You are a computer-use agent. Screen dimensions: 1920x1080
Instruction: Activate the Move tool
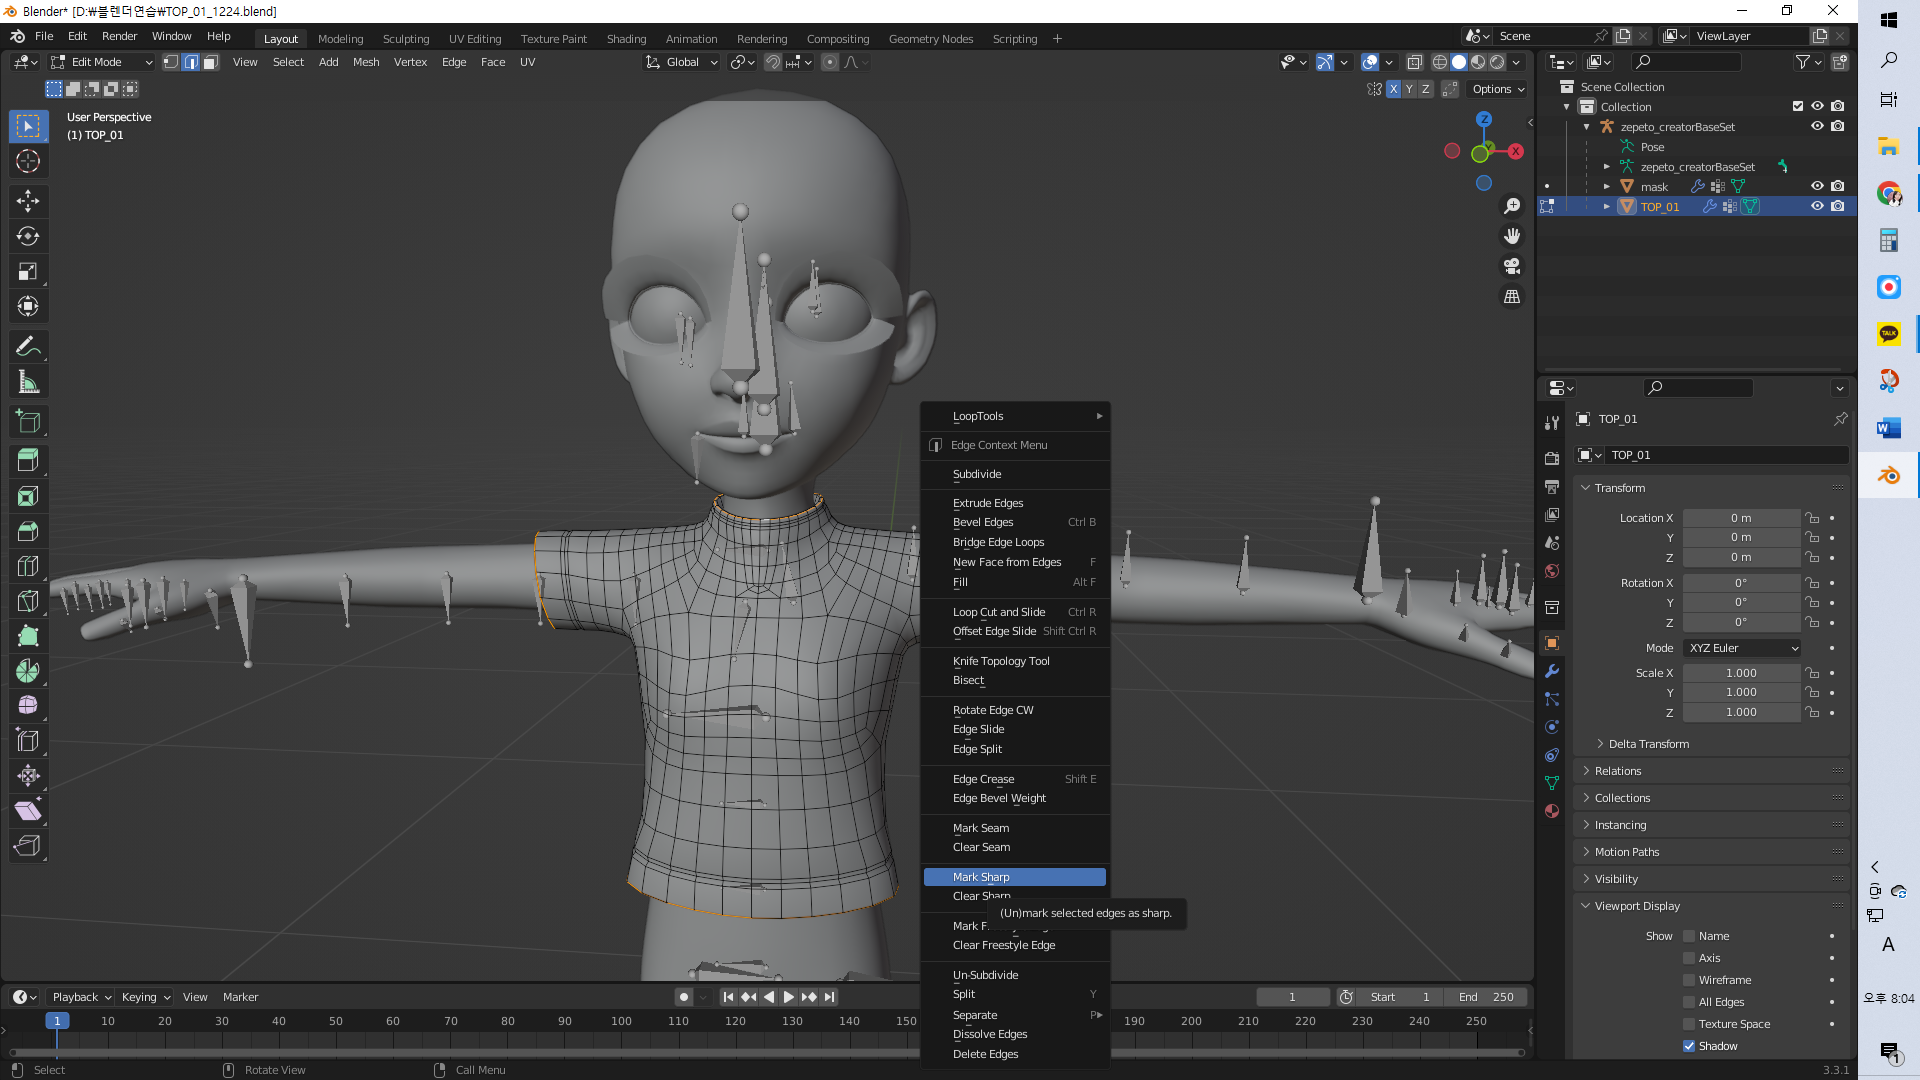[28, 201]
